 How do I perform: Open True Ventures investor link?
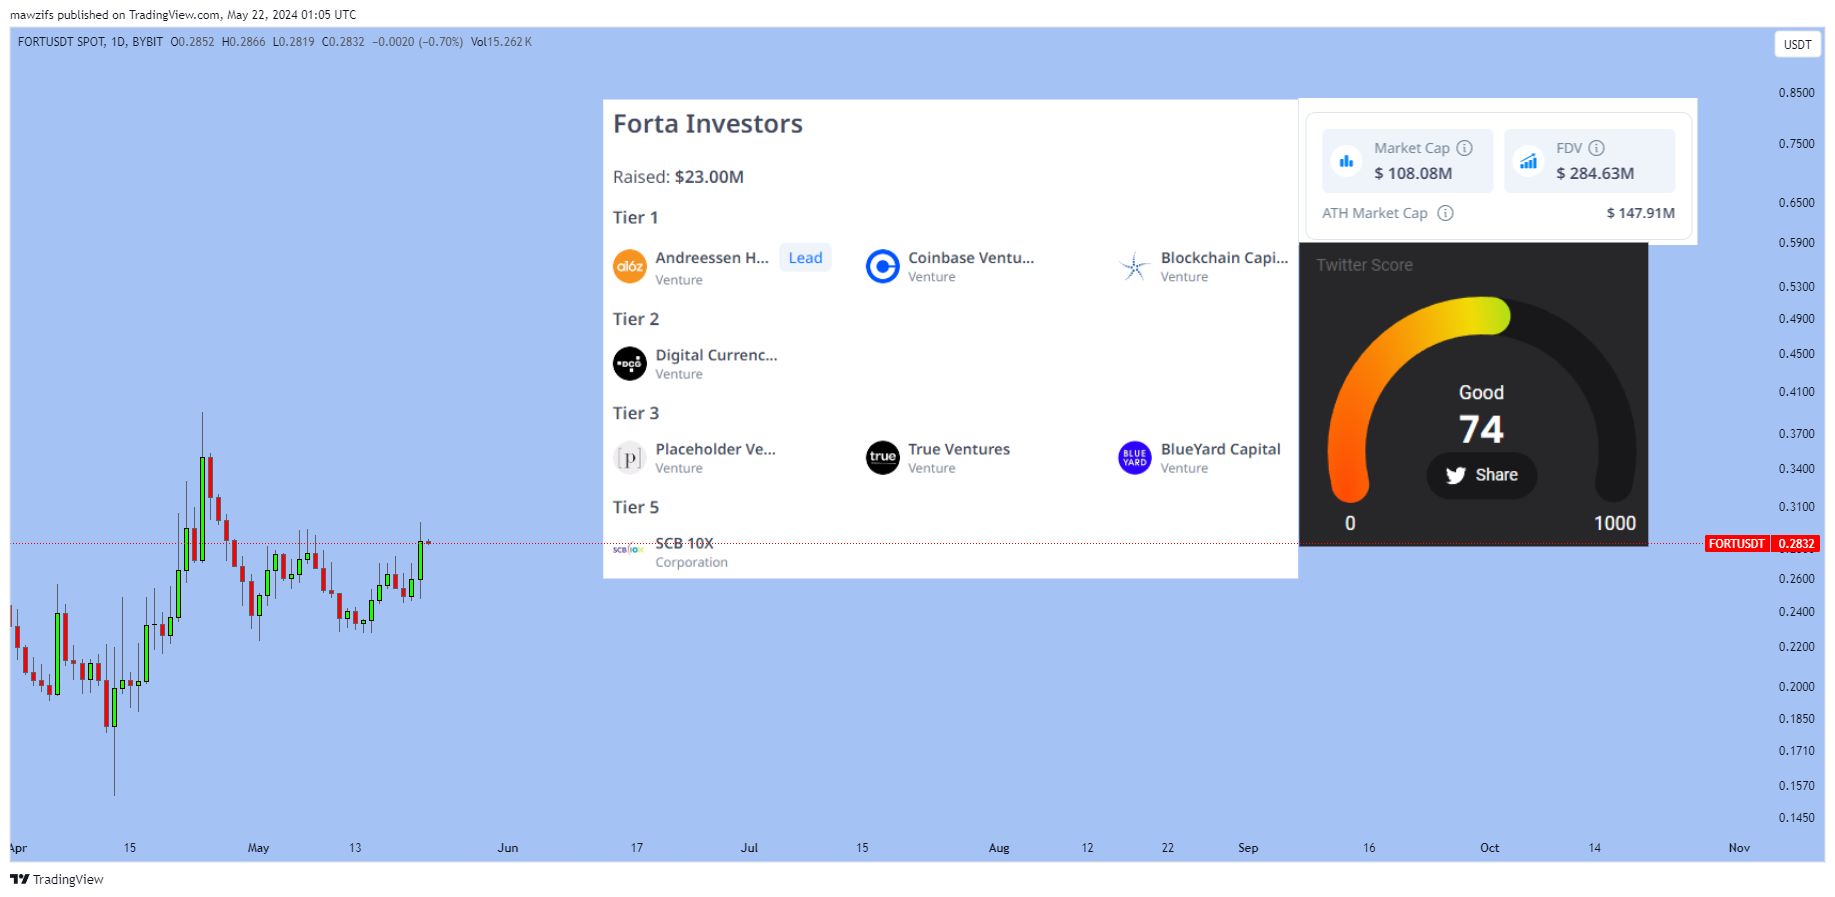[959, 450]
